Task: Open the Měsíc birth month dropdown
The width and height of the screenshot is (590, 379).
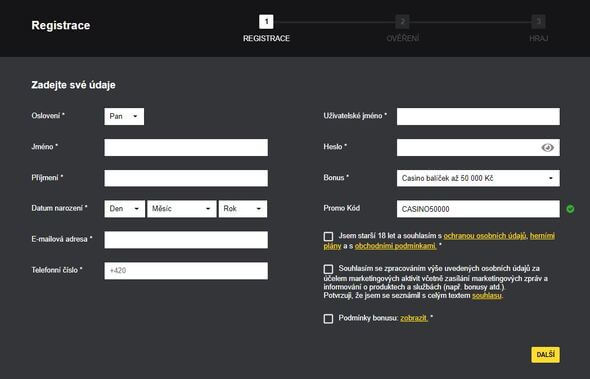Action: 182,209
